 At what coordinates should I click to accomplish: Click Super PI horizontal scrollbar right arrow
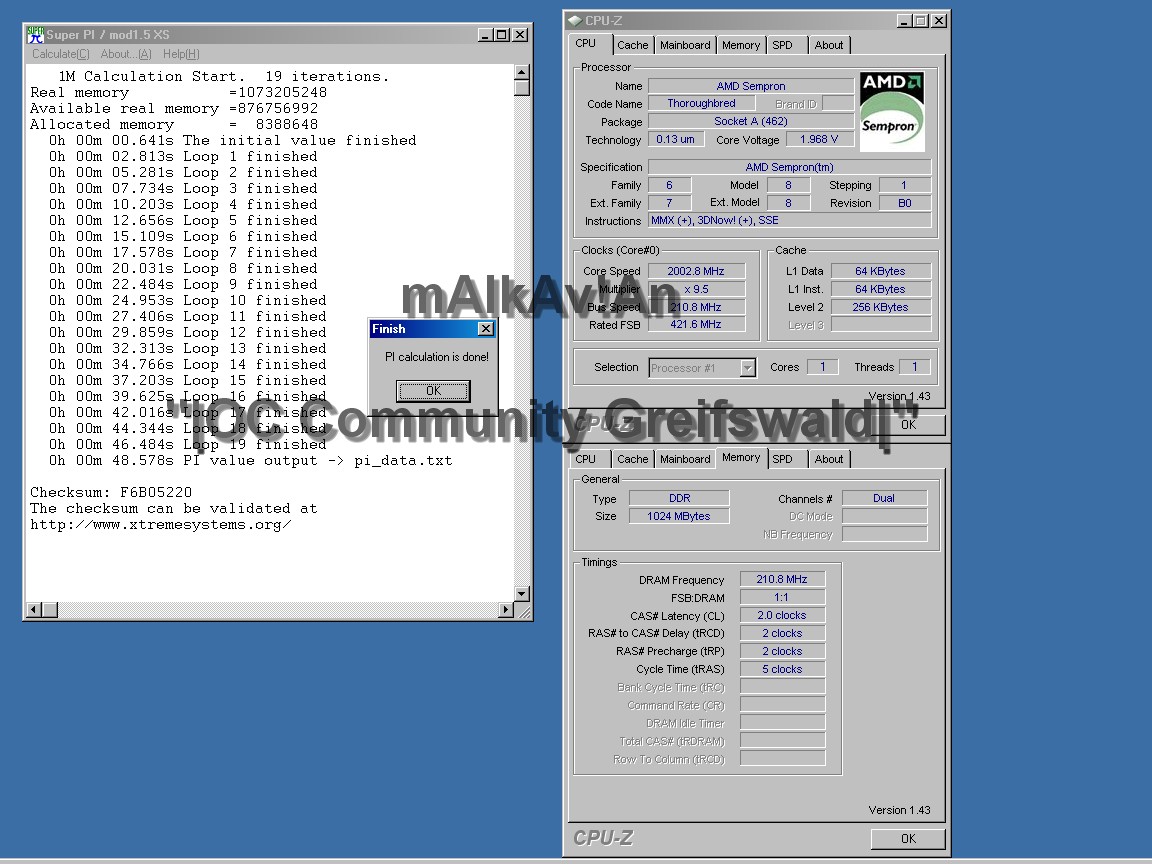tap(505, 609)
